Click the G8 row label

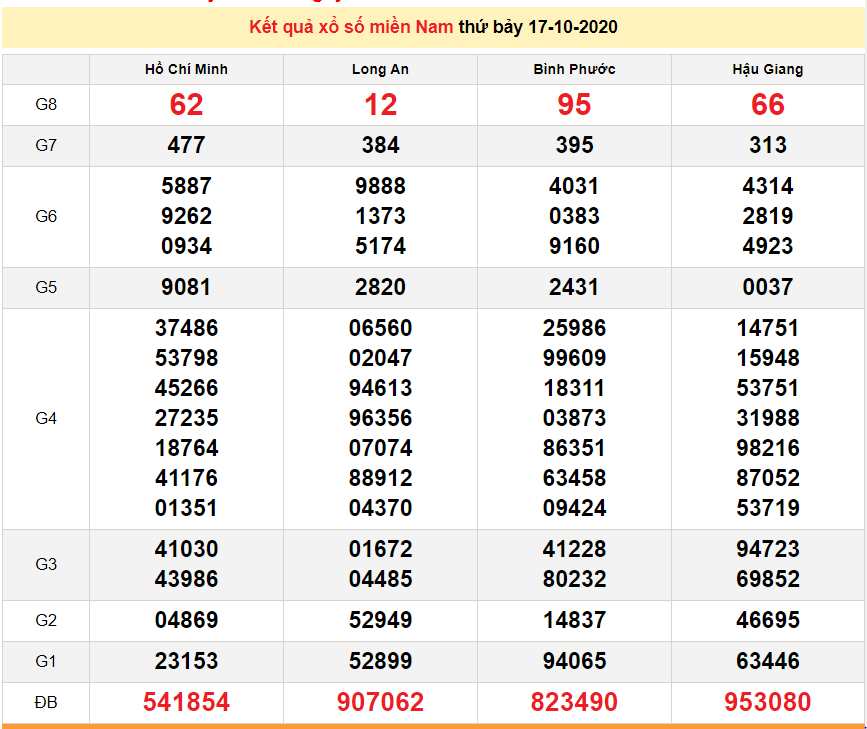[x=46, y=104]
